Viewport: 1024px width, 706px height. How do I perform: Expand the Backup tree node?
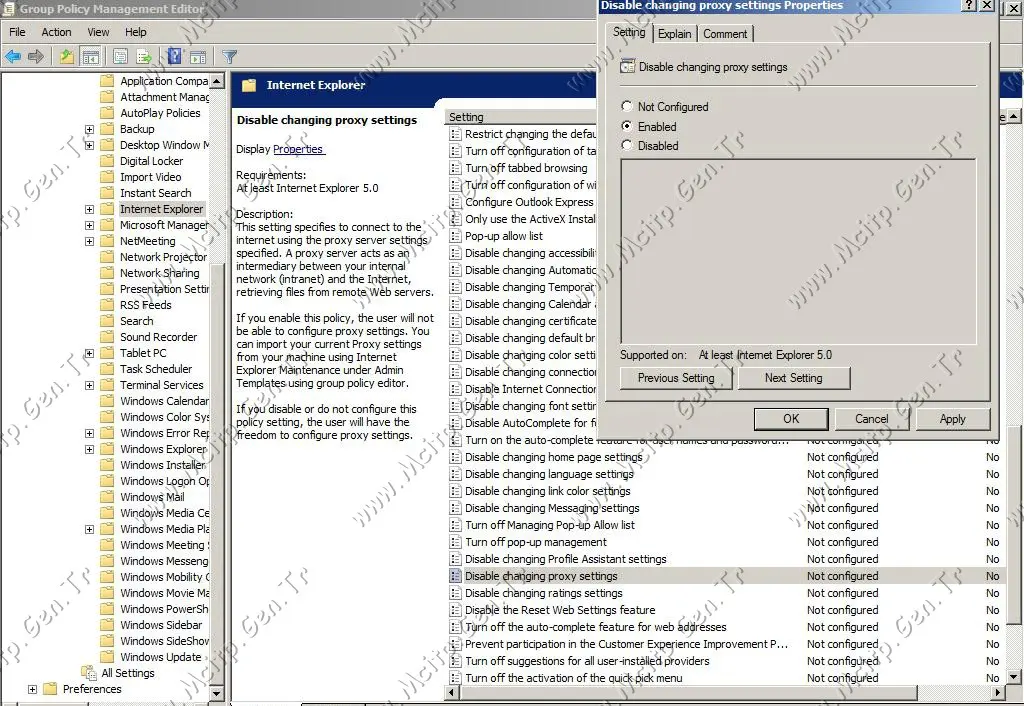coord(89,129)
